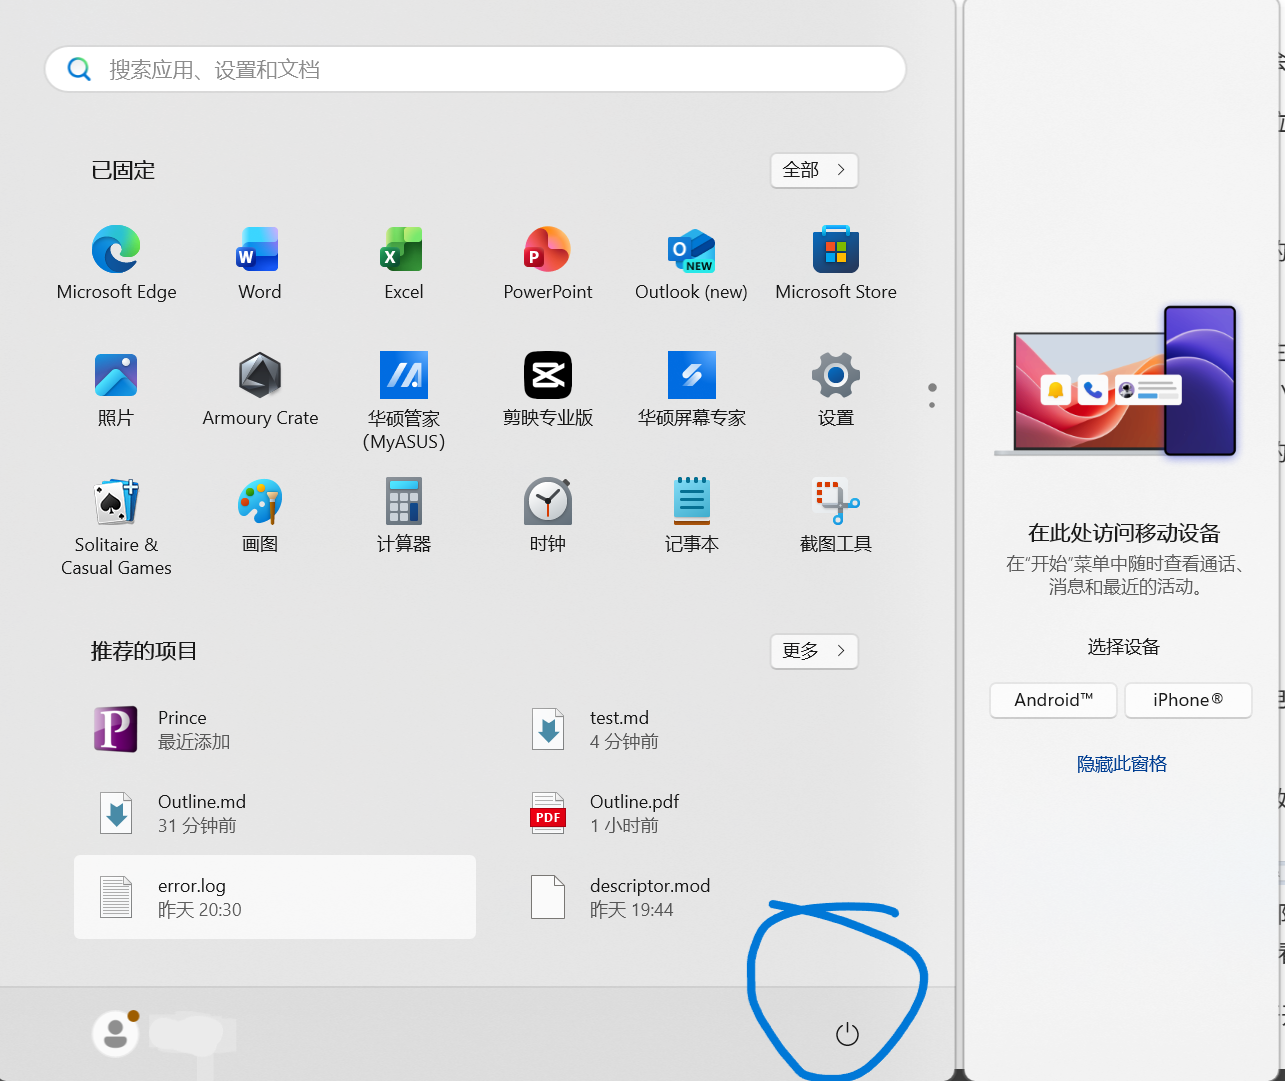1285x1081 pixels.
Task: Show more recommended items via 更多
Action: coord(814,651)
